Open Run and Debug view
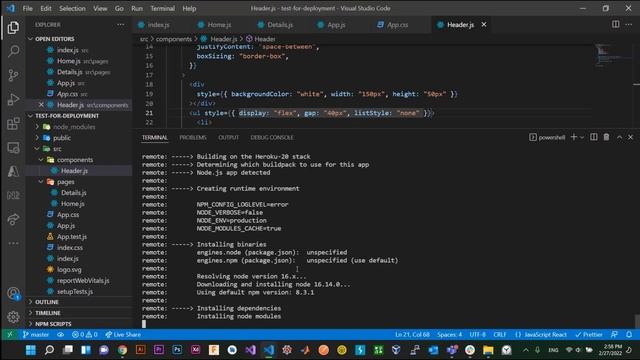Screen dimensions: 640x360 click(13, 99)
